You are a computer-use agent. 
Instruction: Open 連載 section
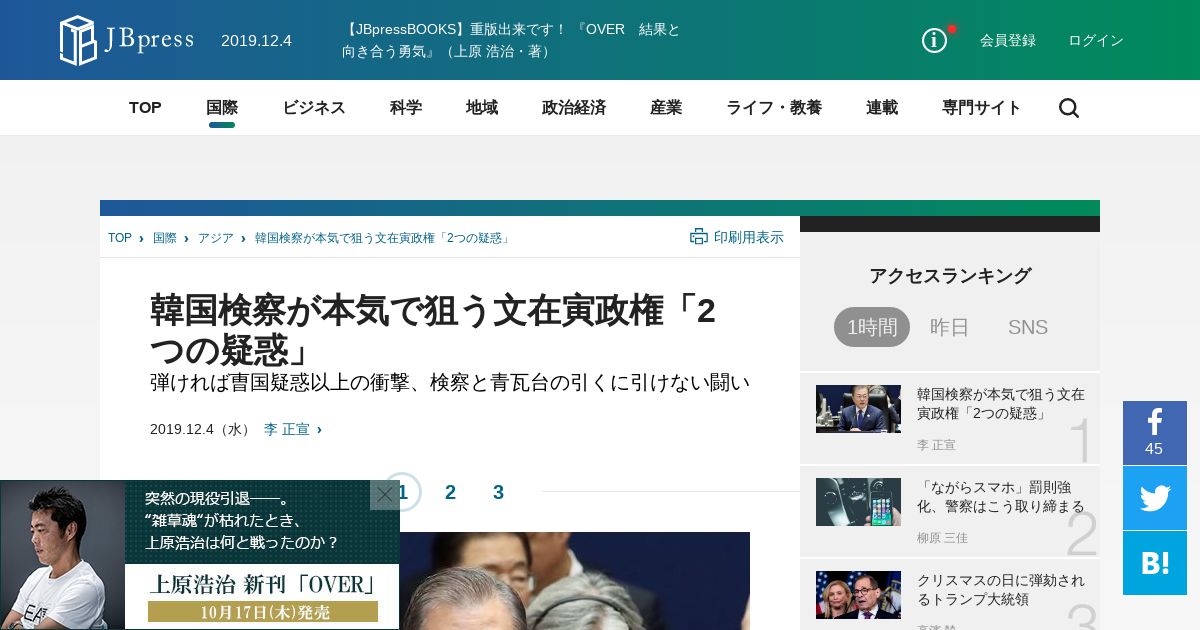tap(882, 108)
